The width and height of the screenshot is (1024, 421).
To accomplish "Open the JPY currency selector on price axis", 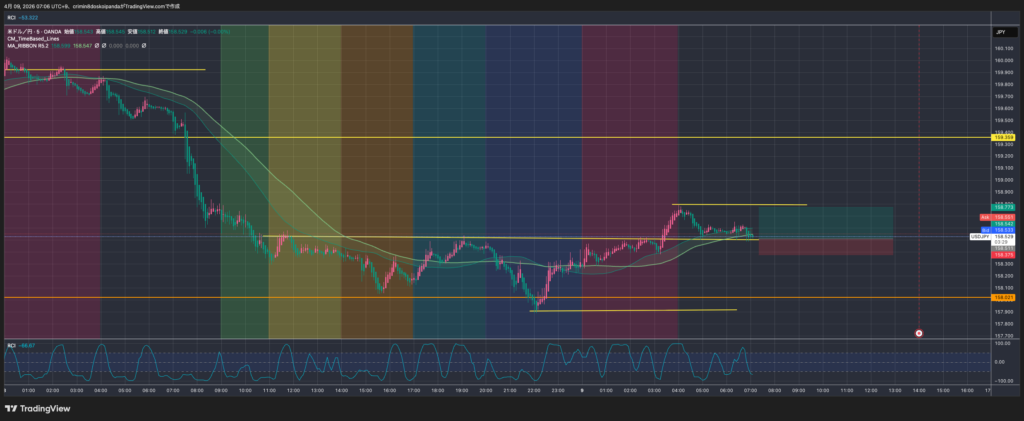I will tap(1000, 32).
